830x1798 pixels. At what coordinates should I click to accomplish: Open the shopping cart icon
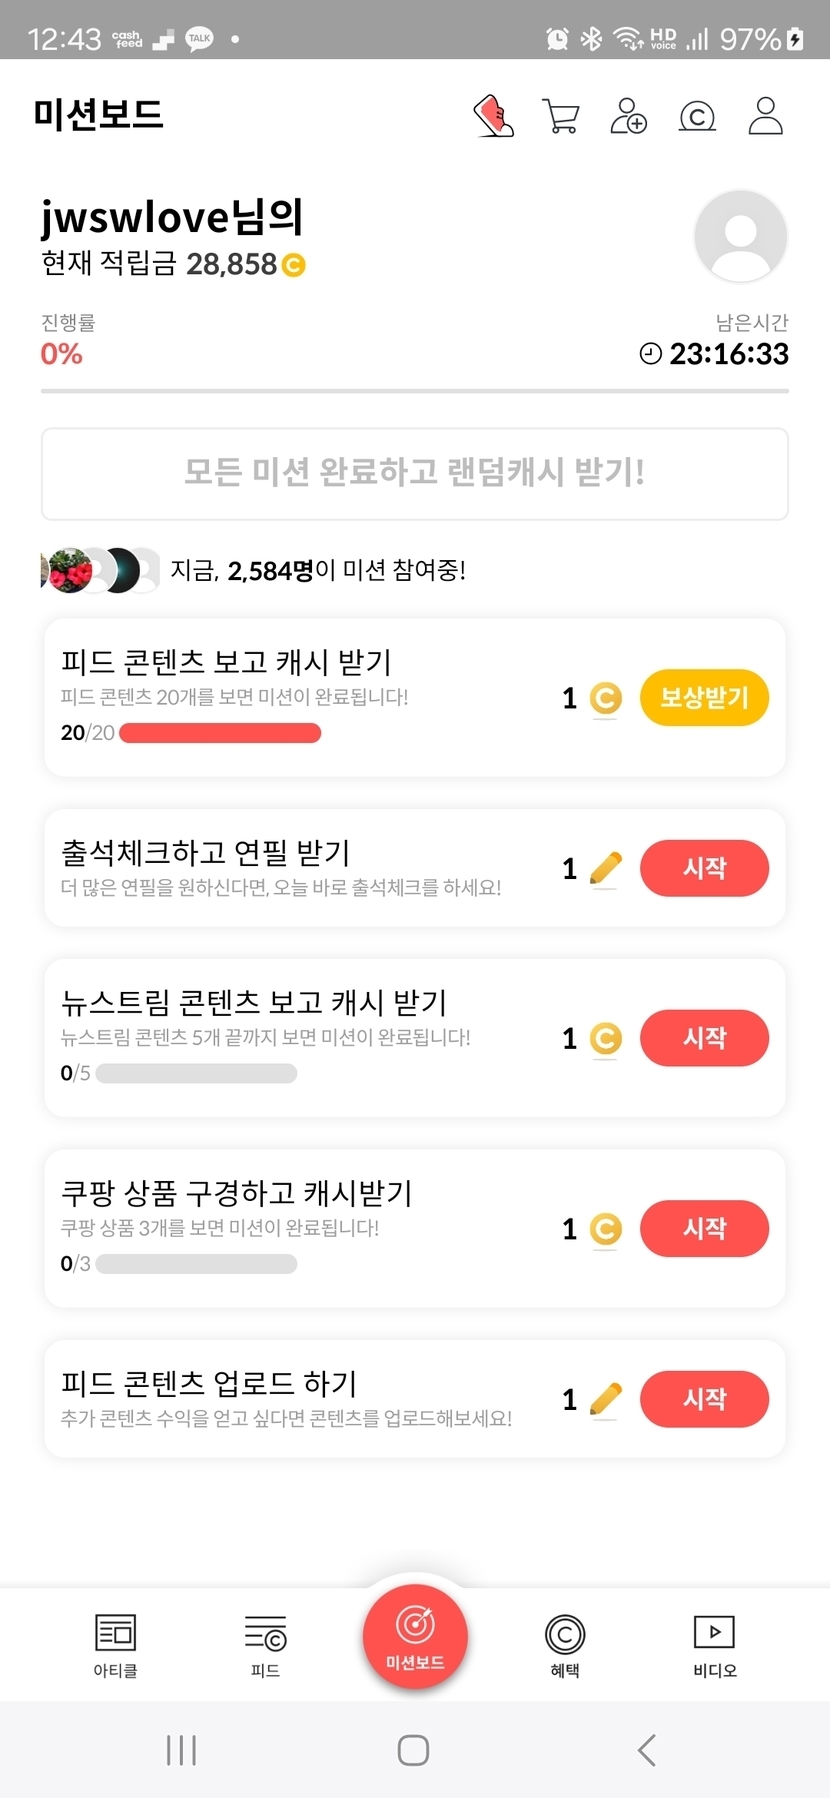tap(561, 116)
